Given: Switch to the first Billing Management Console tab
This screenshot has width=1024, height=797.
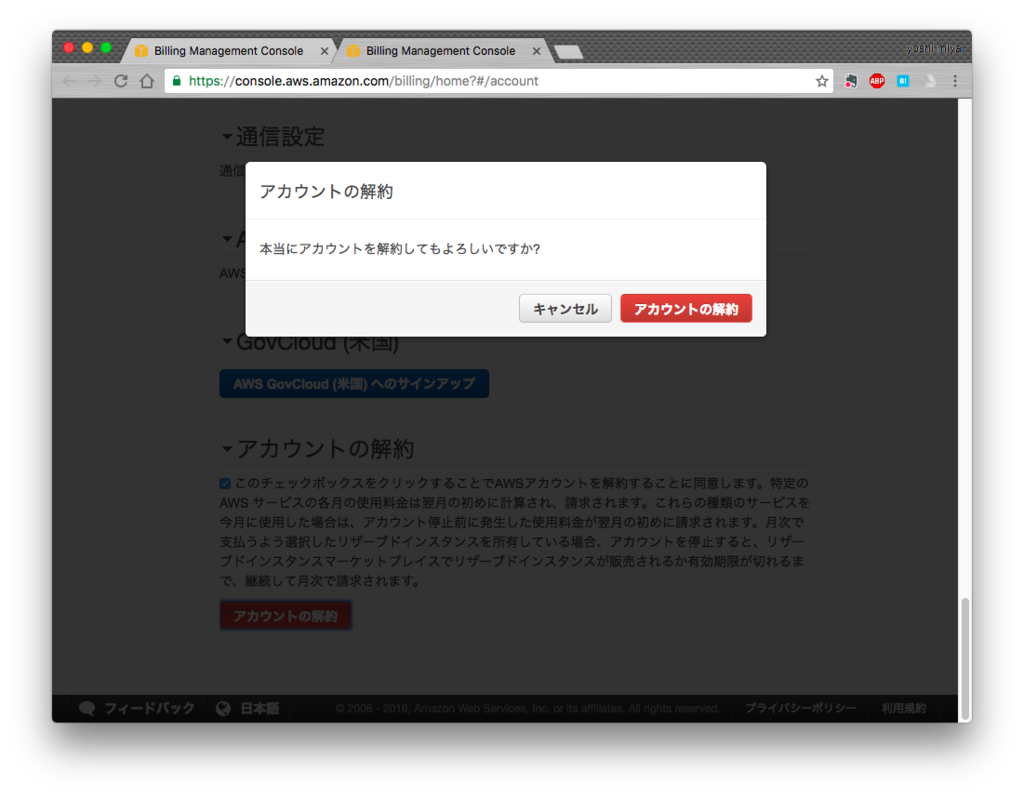Looking at the screenshot, I should click(229, 51).
